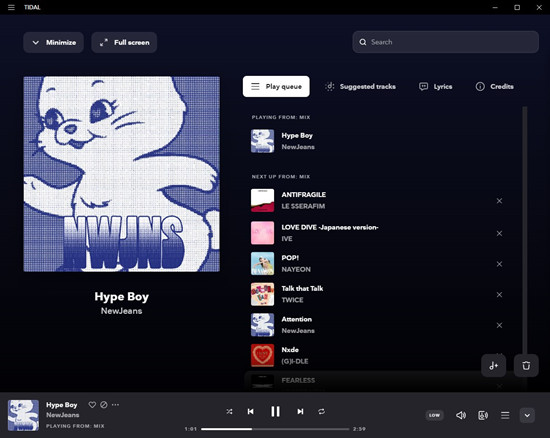550x438 pixels.
Task: Remove LOVE DIVE -Japanese version- from queue
Action: (x=499, y=233)
